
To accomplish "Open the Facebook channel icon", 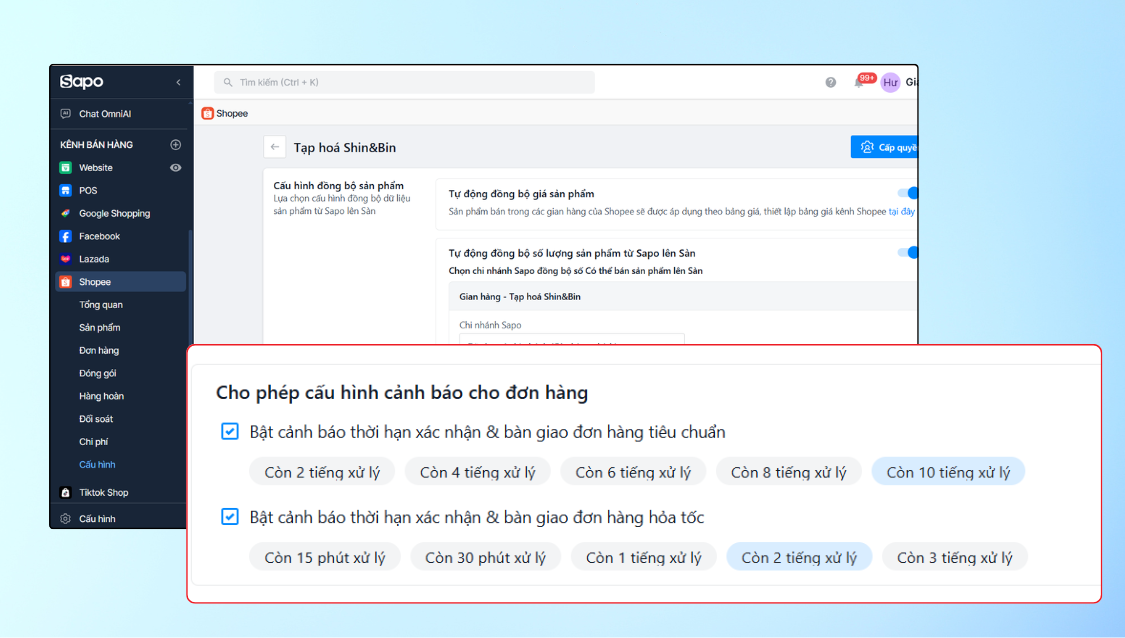I will click(66, 236).
